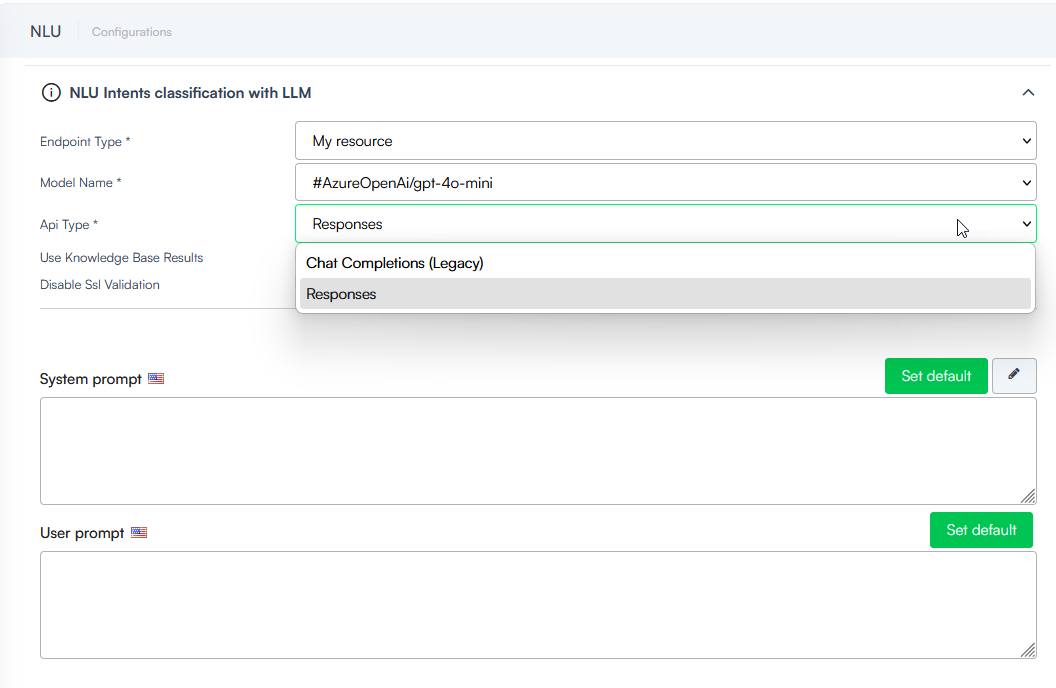1056x688 pixels.
Task: Collapse the NLU Intents classification section
Action: pos(1027,93)
